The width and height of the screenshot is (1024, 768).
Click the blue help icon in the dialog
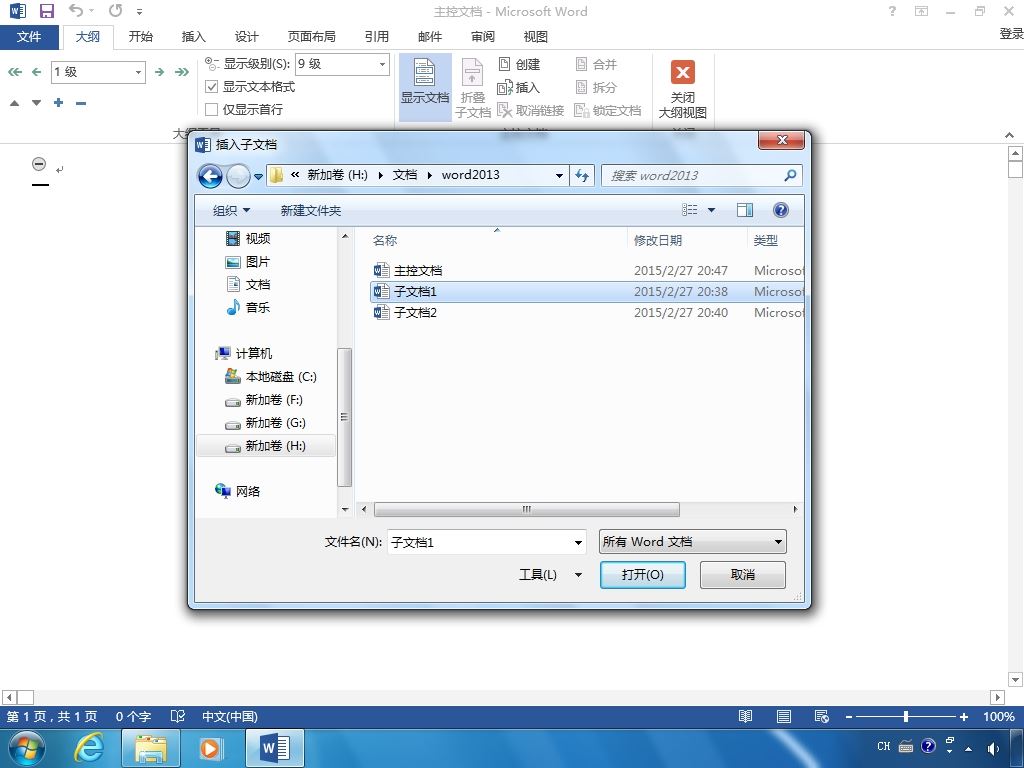pos(780,210)
